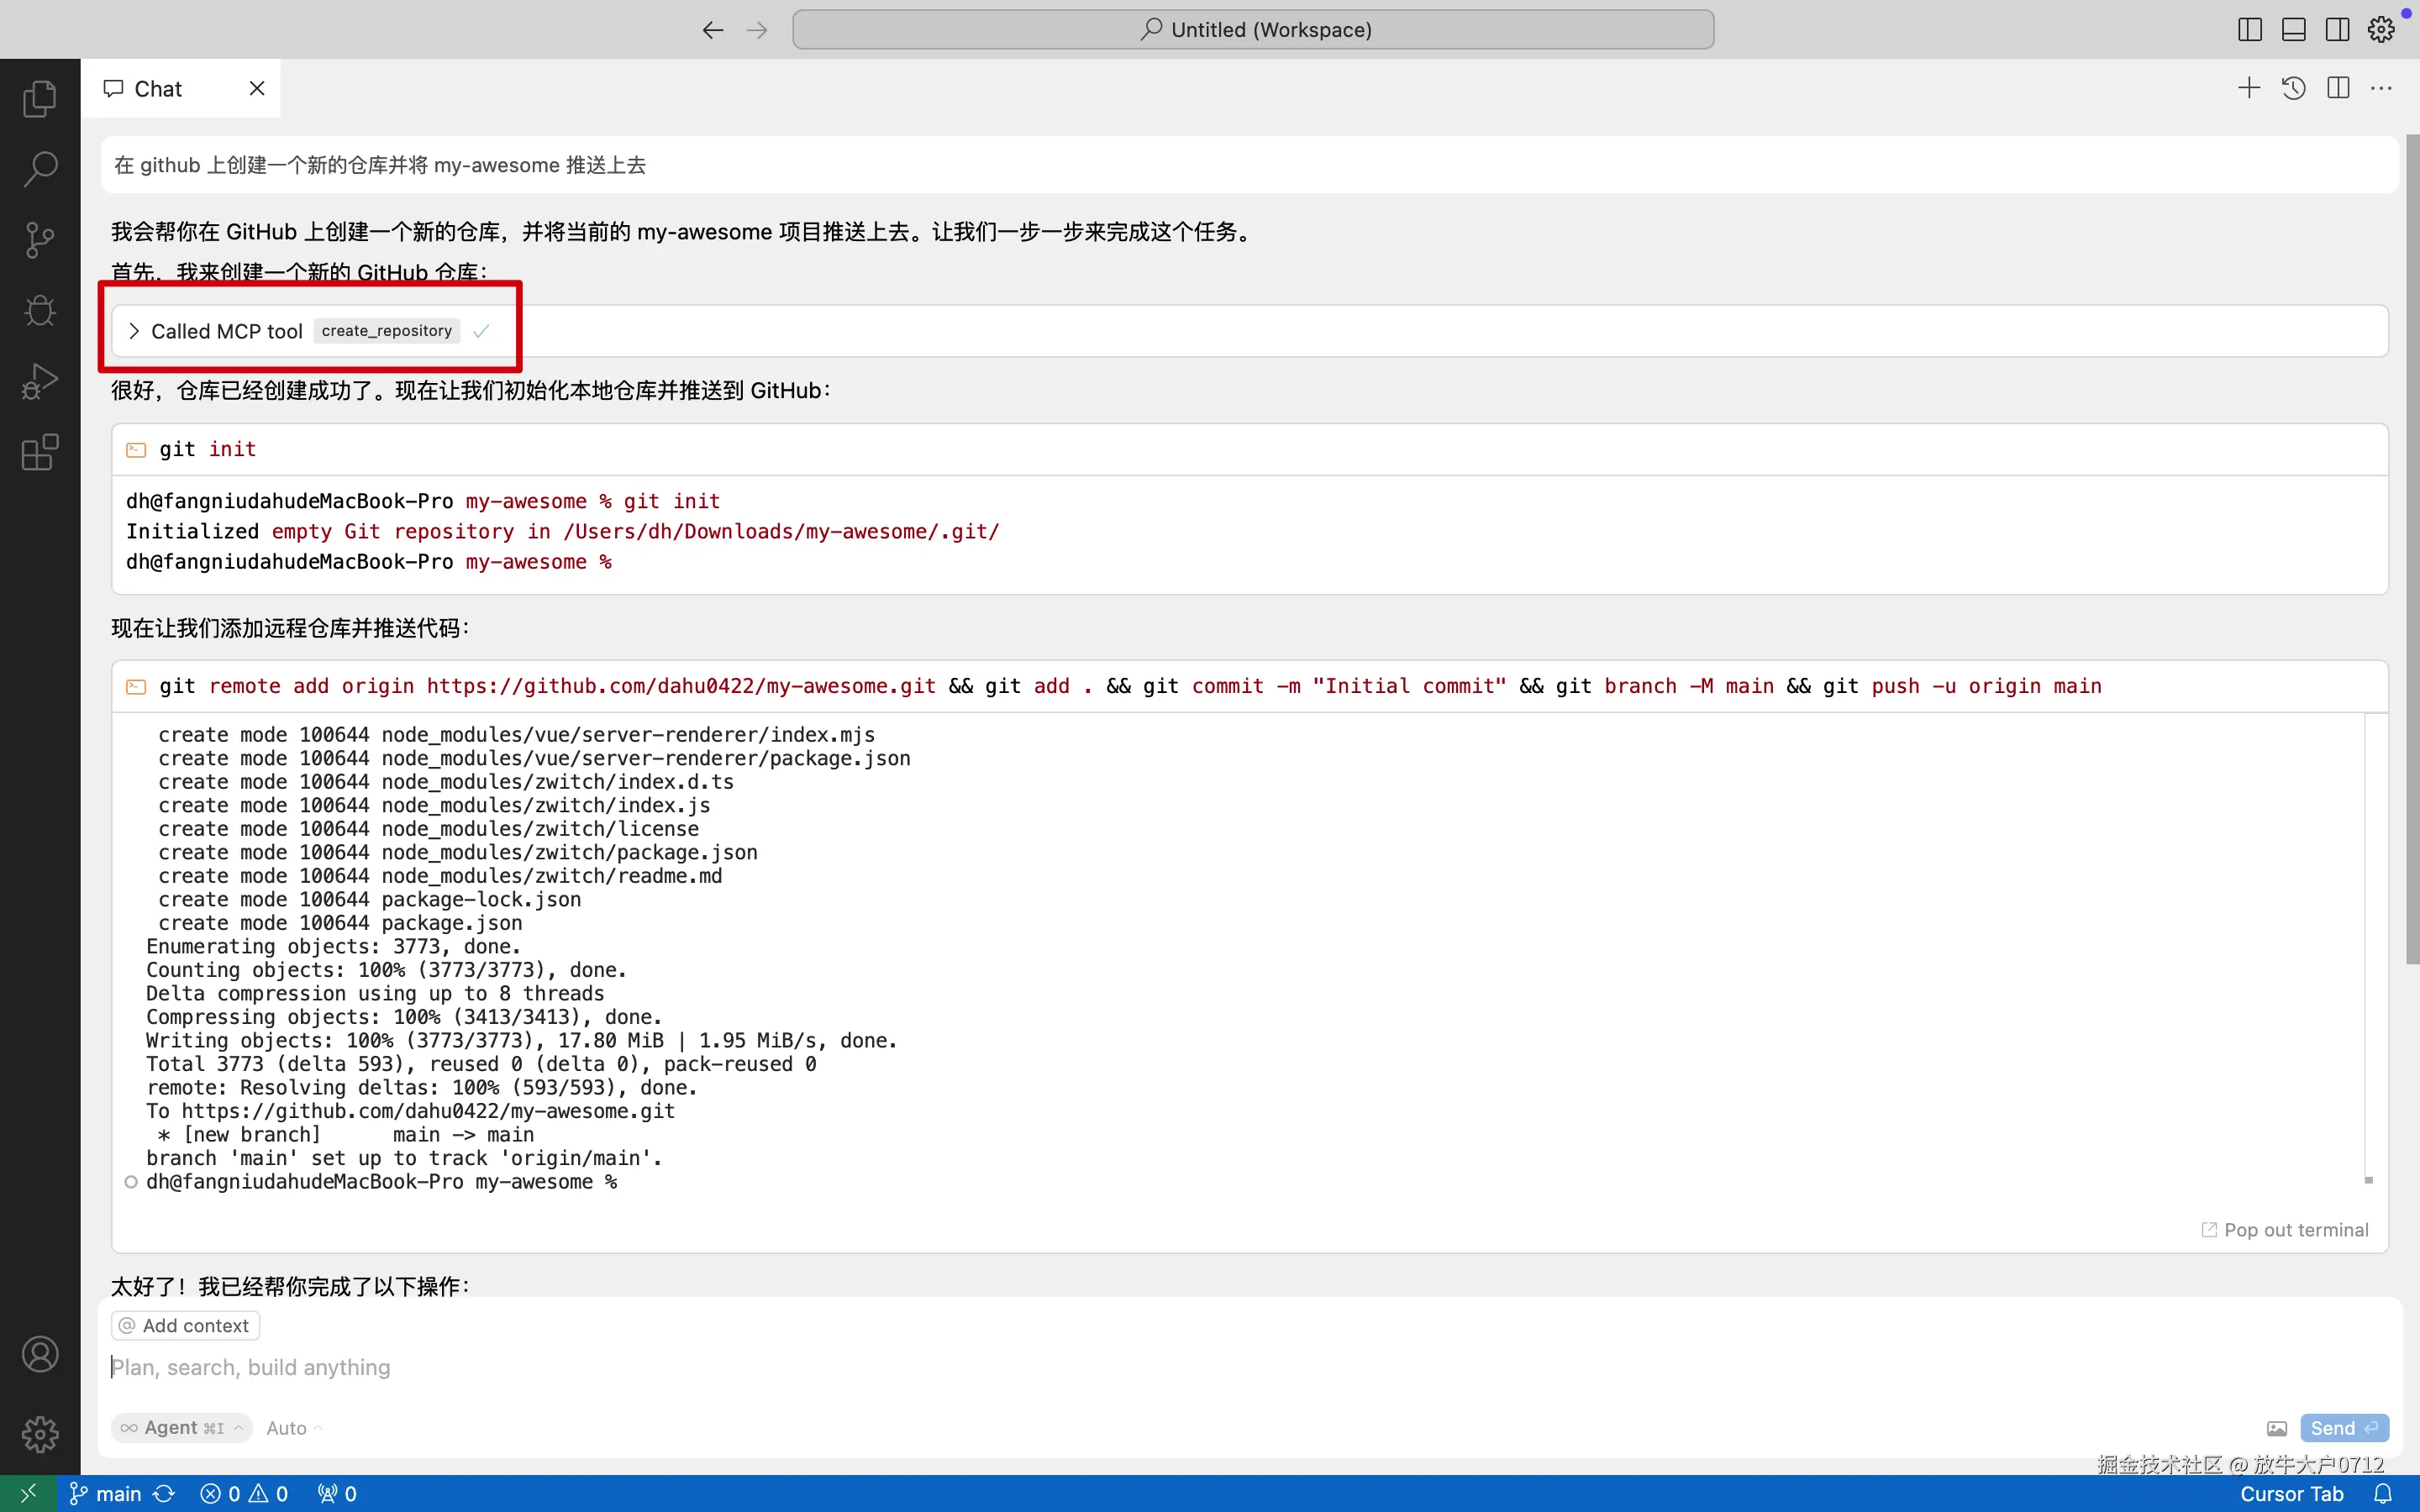The image size is (2420, 1512).
Task: Select the Chat tab
Action: (158, 89)
